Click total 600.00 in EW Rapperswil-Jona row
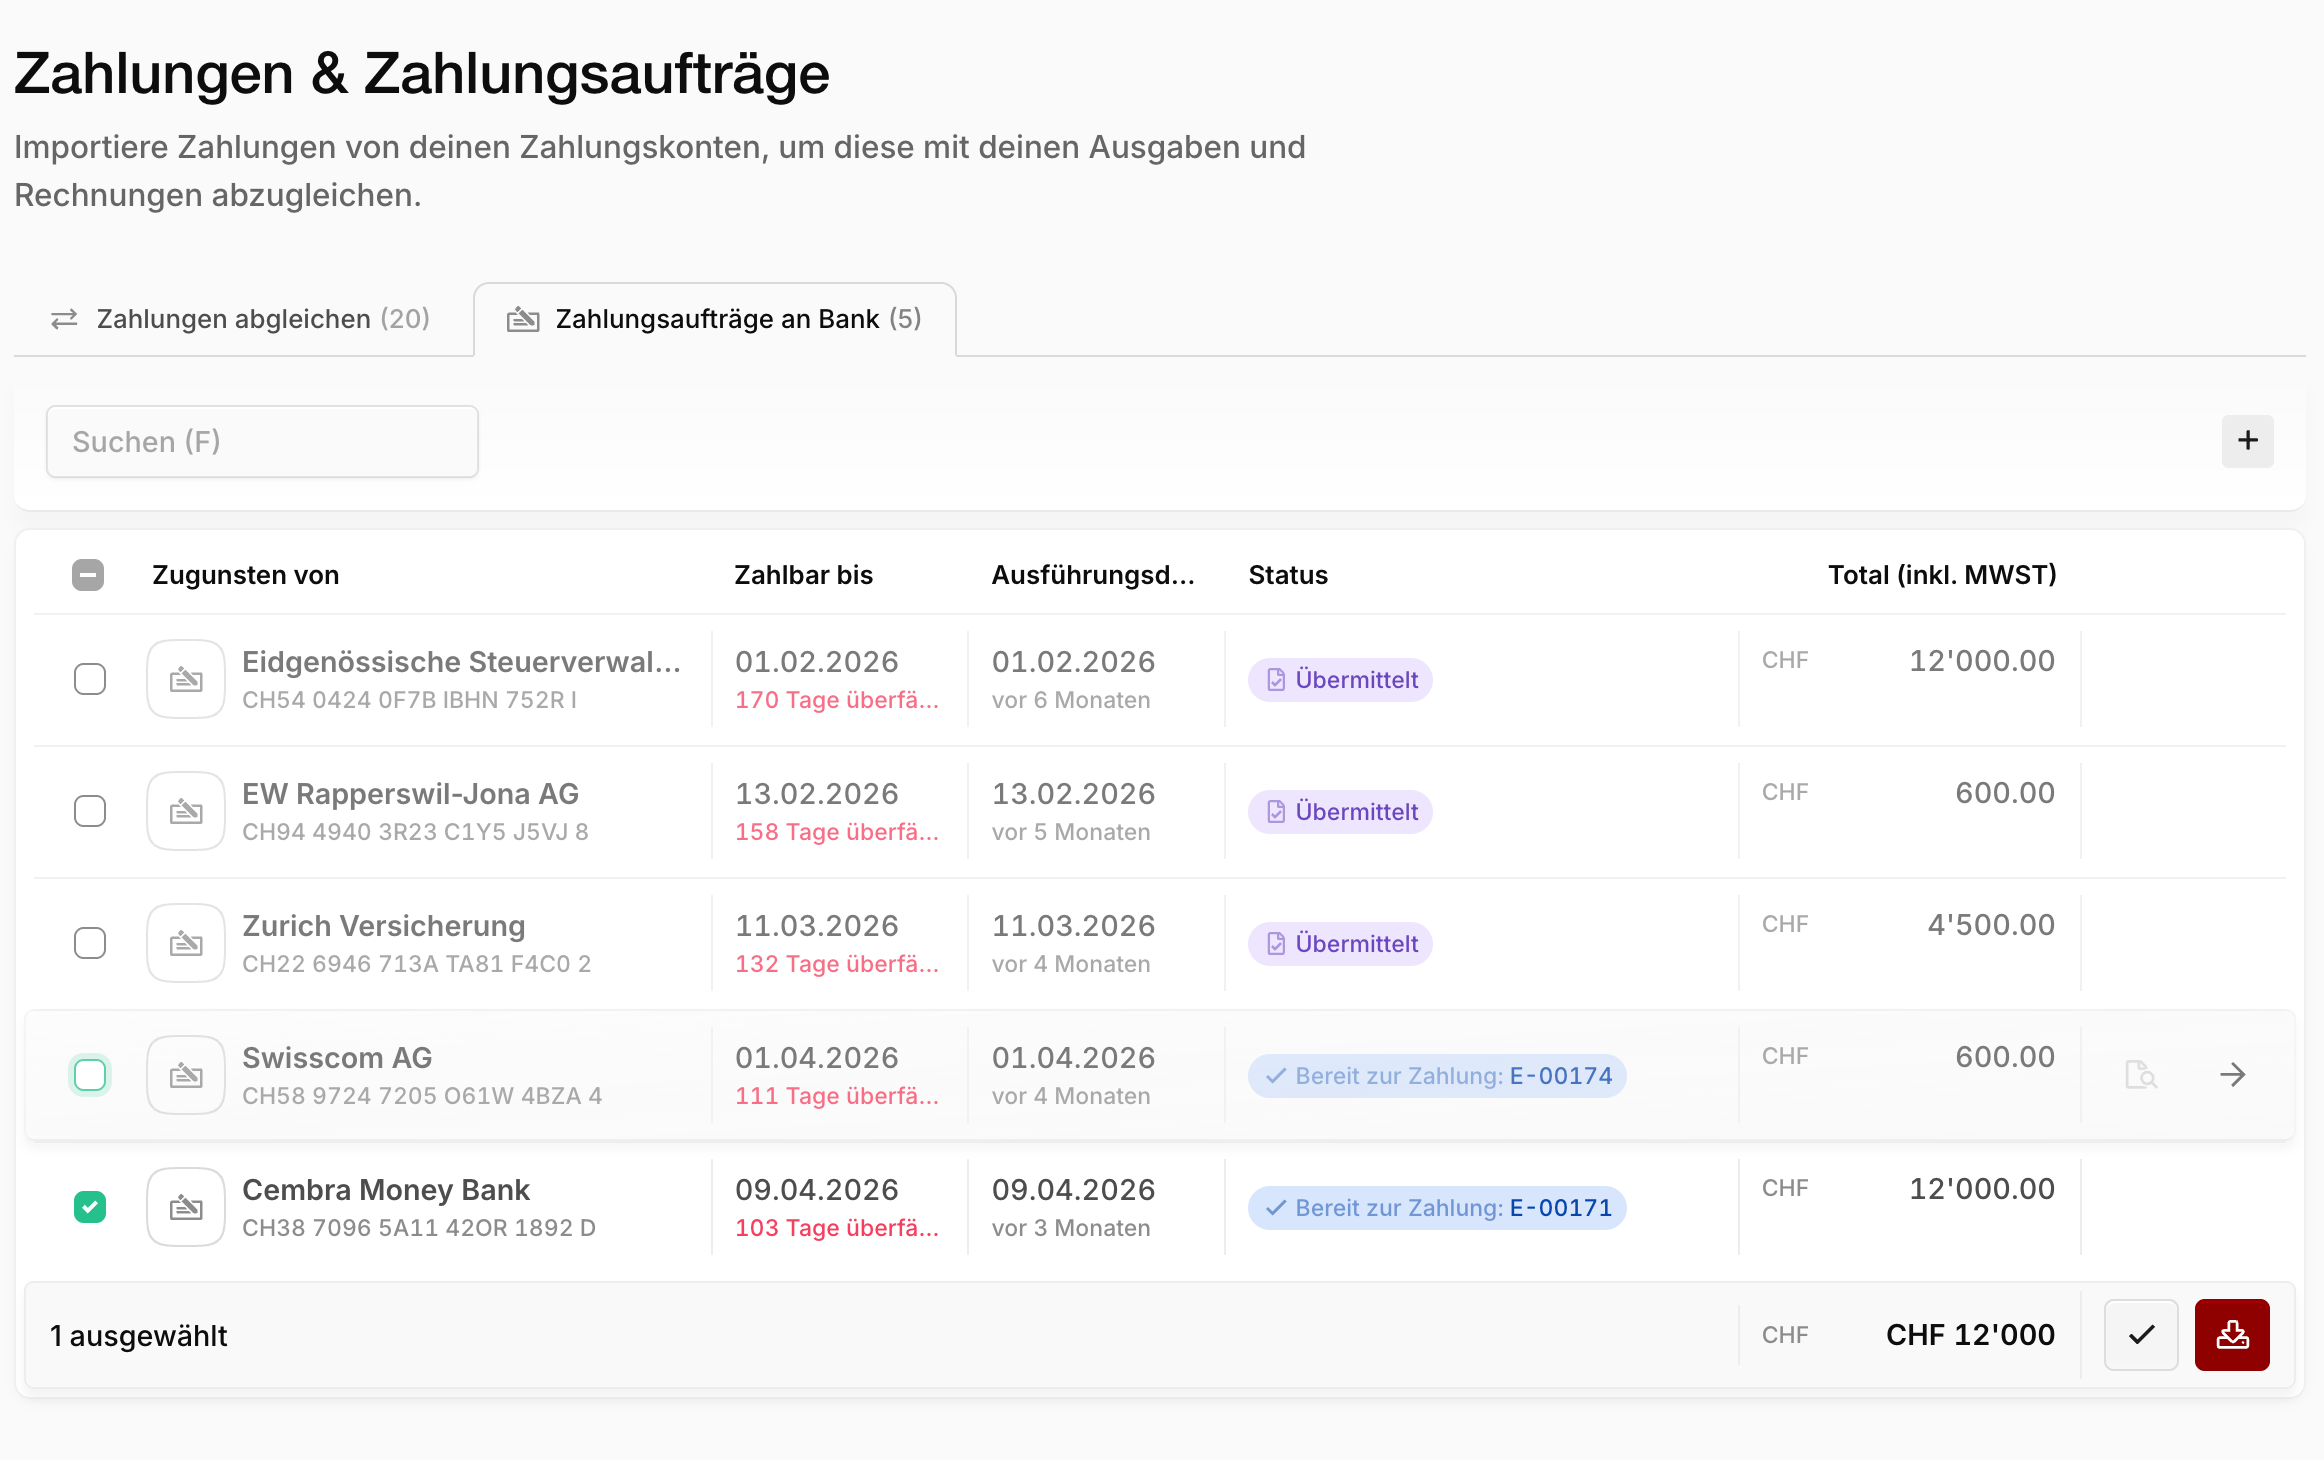This screenshot has width=2324, height=1460. click(x=2005, y=793)
